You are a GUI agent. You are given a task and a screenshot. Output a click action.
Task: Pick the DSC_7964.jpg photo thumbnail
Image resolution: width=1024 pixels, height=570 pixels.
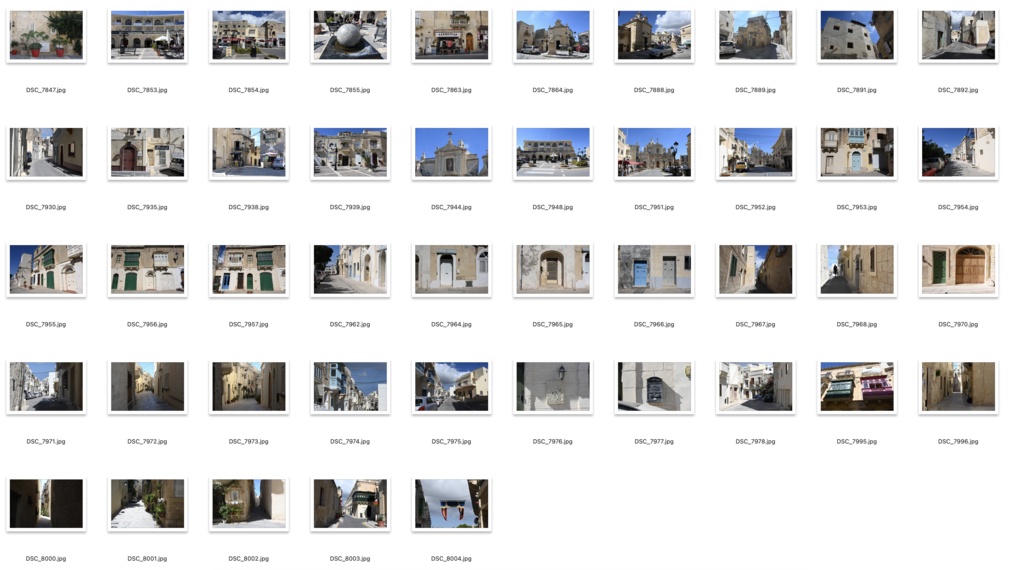pyautogui.click(x=451, y=269)
